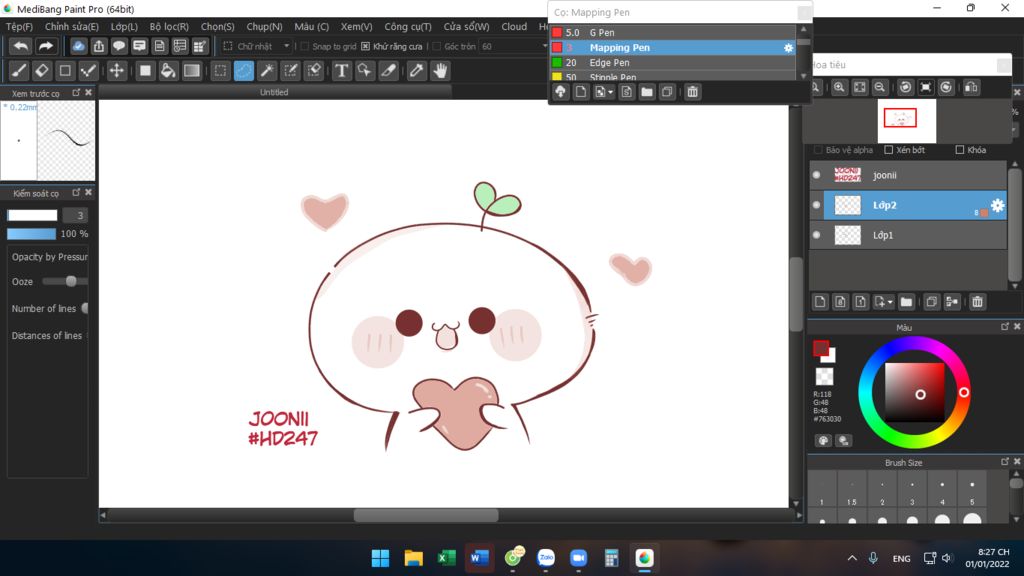The width and height of the screenshot is (1024, 576).
Task: Select brush size 1.5 preset
Action: pos(852,489)
